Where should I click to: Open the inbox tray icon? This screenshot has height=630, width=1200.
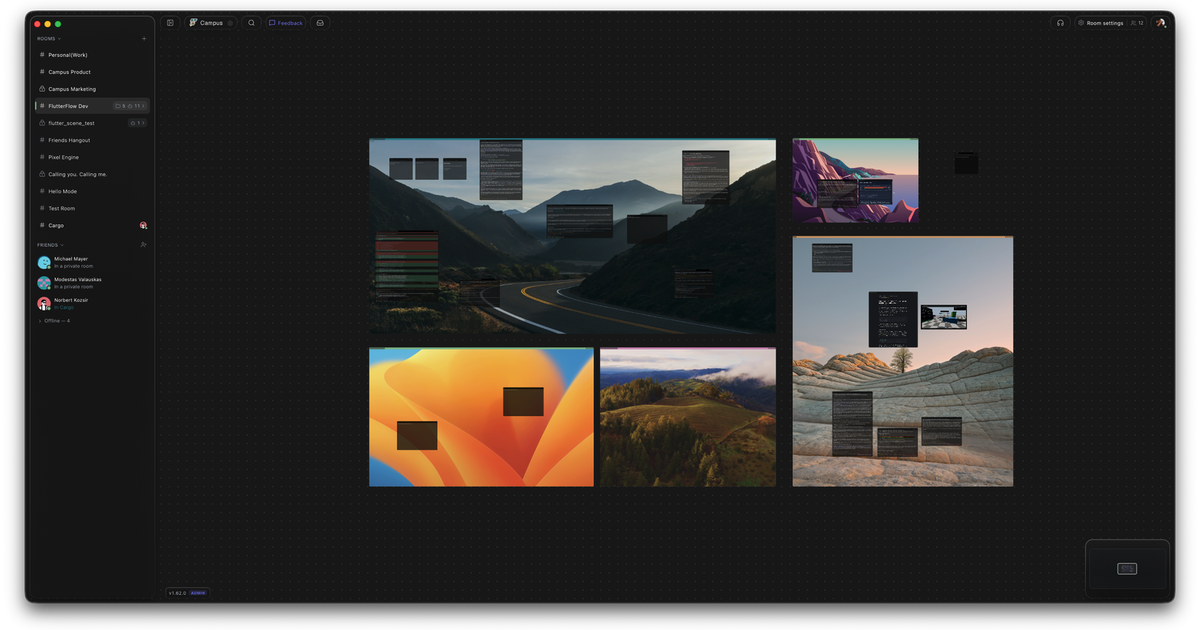tap(320, 23)
